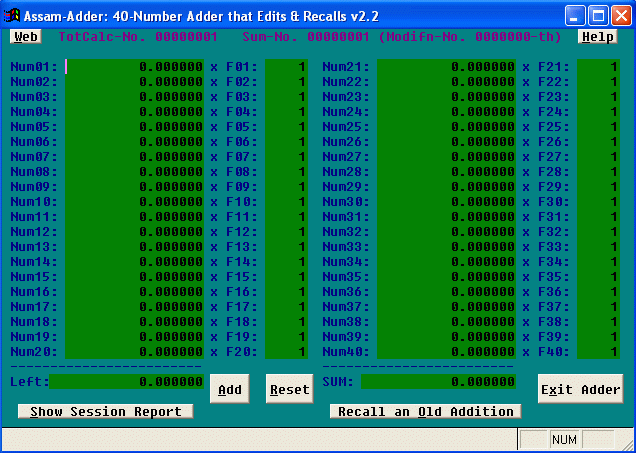This screenshot has height=453, width=636.
Task: Click the F28 factor field
Action: [x=598, y=172]
